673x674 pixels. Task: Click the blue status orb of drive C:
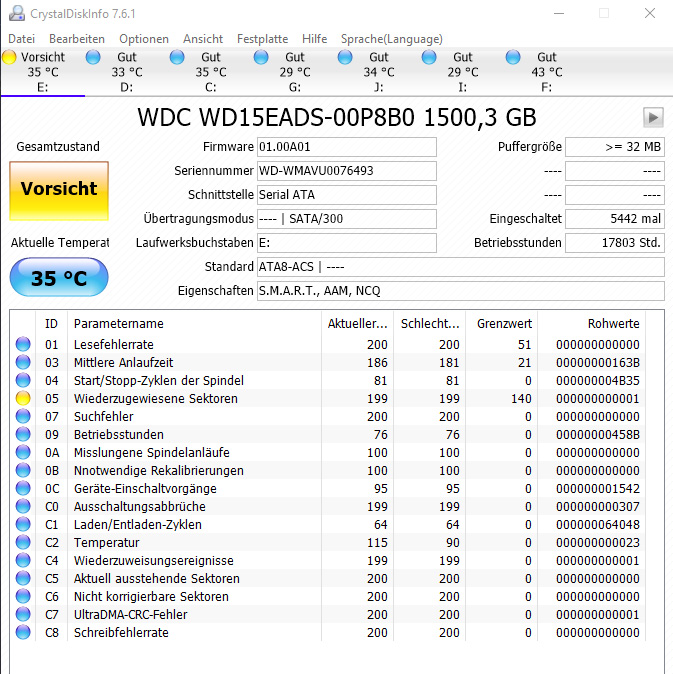pyautogui.click(x=177, y=57)
